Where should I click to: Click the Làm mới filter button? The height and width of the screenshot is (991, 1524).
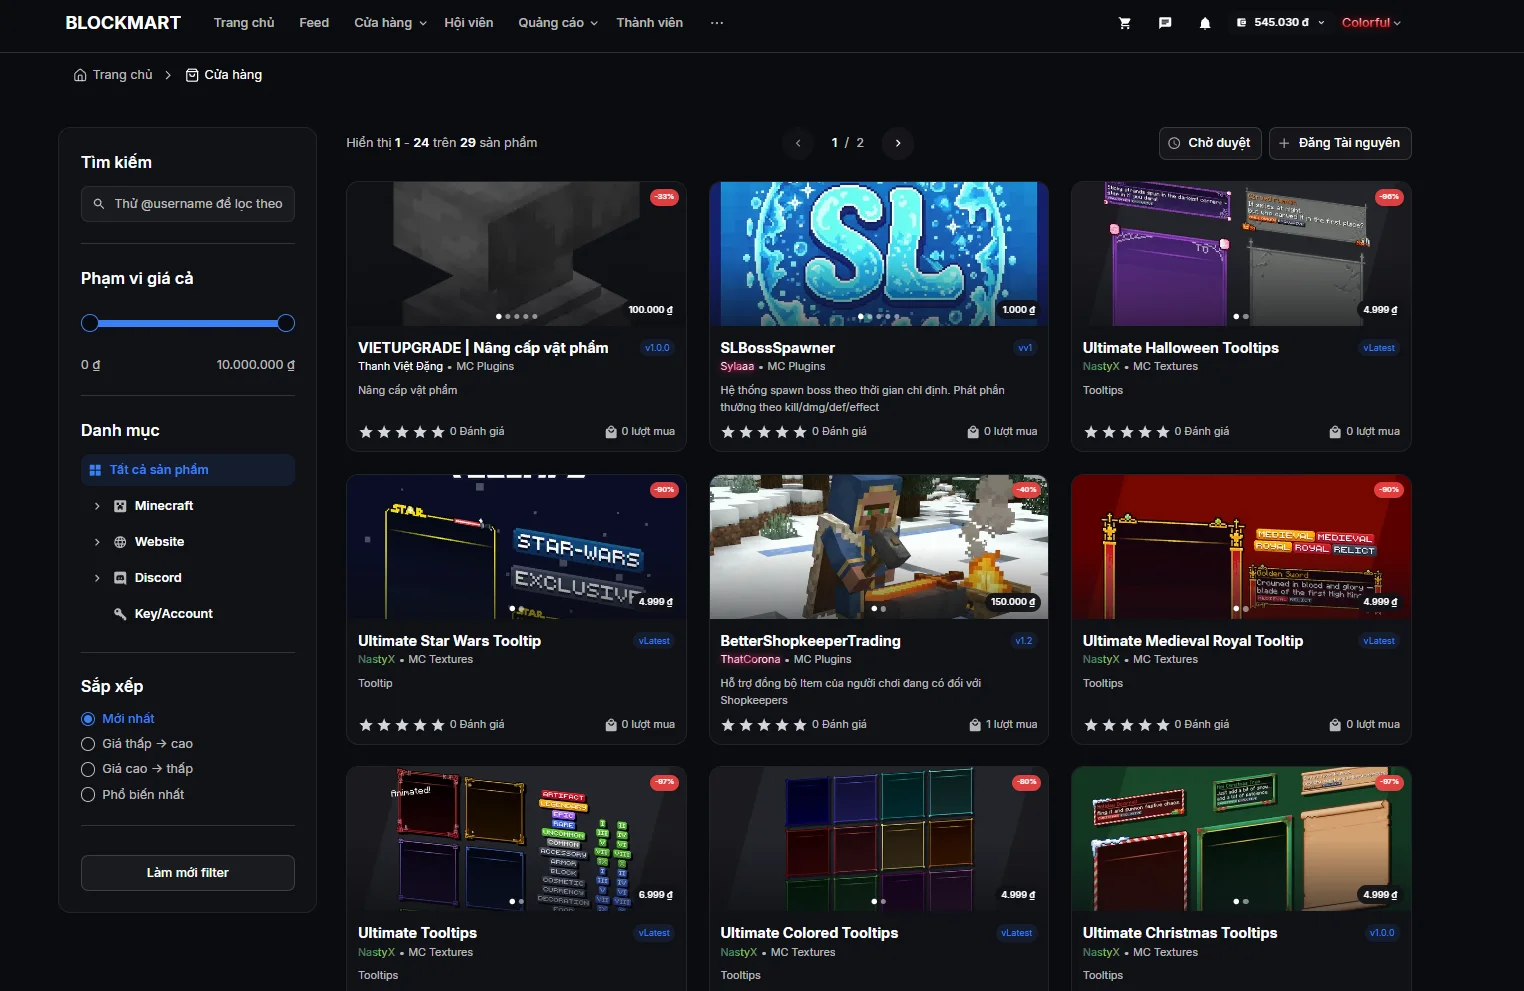click(188, 873)
